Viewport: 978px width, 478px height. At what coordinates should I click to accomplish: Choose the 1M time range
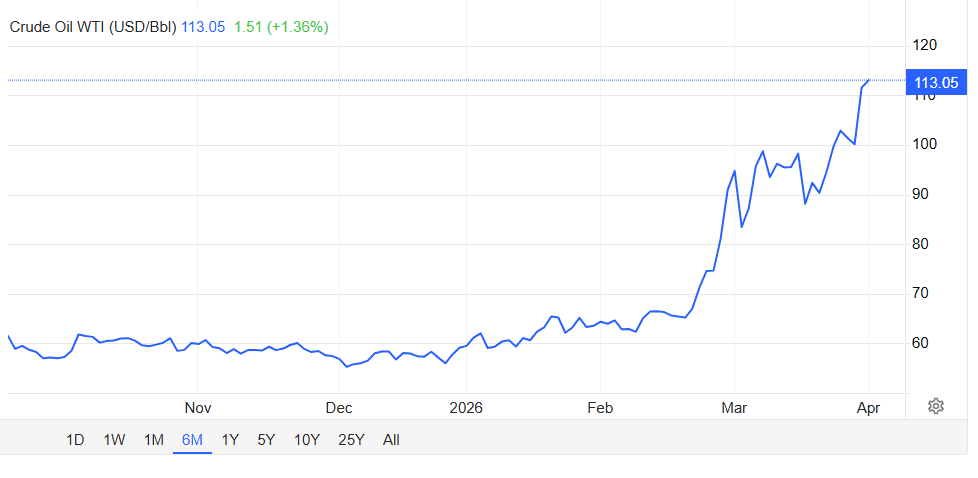click(153, 440)
